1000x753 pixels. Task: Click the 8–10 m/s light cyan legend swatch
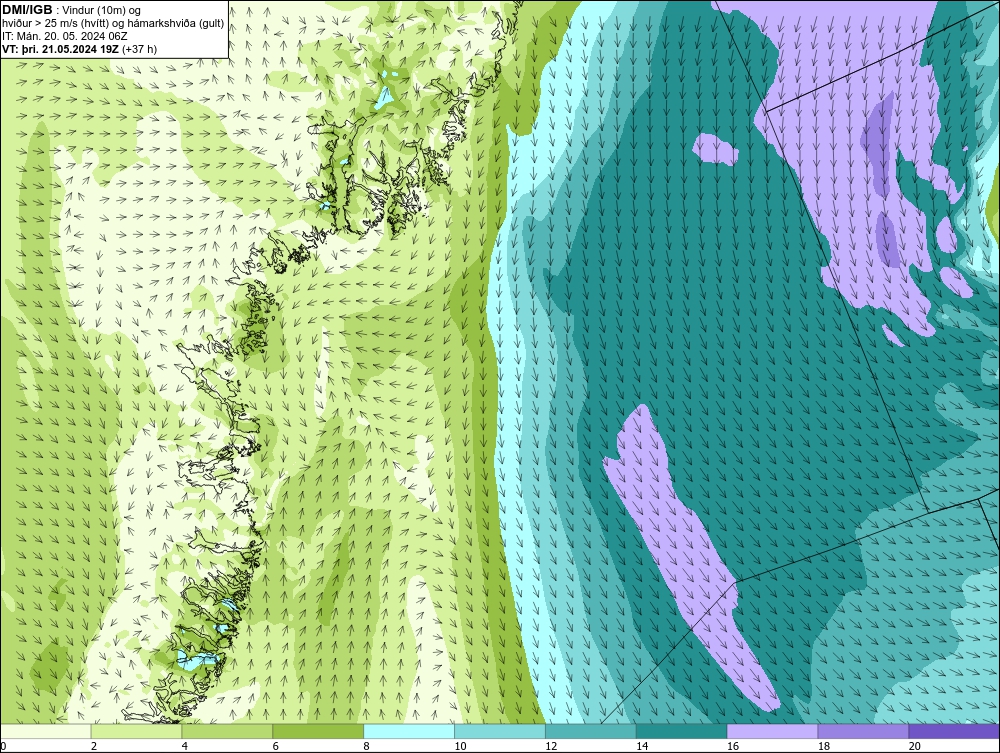click(409, 731)
